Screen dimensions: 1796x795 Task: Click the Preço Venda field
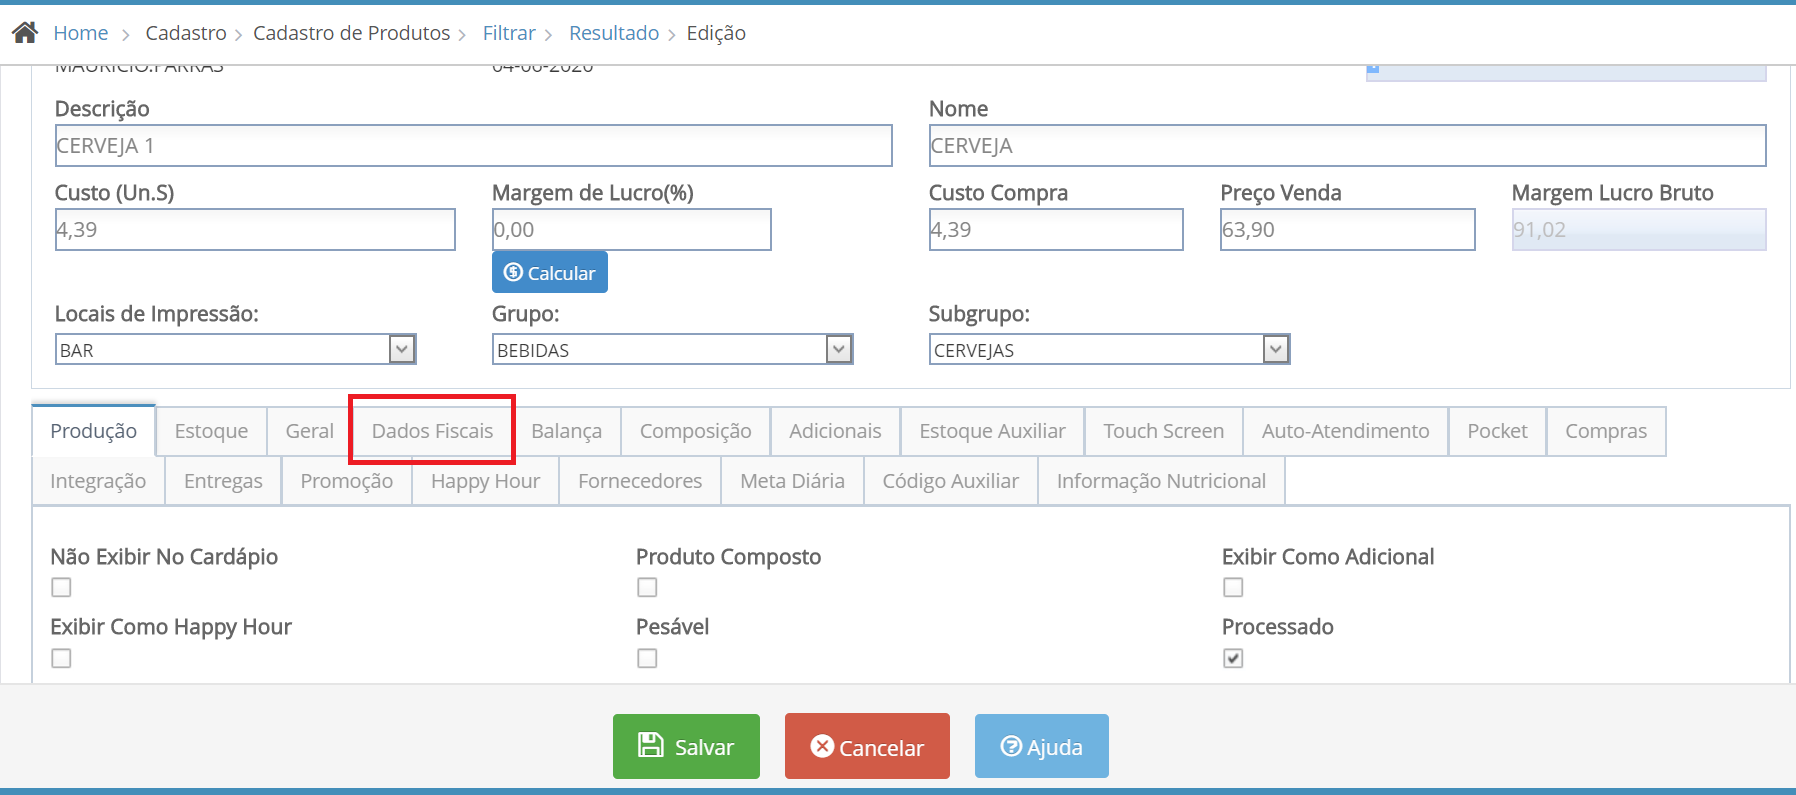pyautogui.click(x=1347, y=230)
